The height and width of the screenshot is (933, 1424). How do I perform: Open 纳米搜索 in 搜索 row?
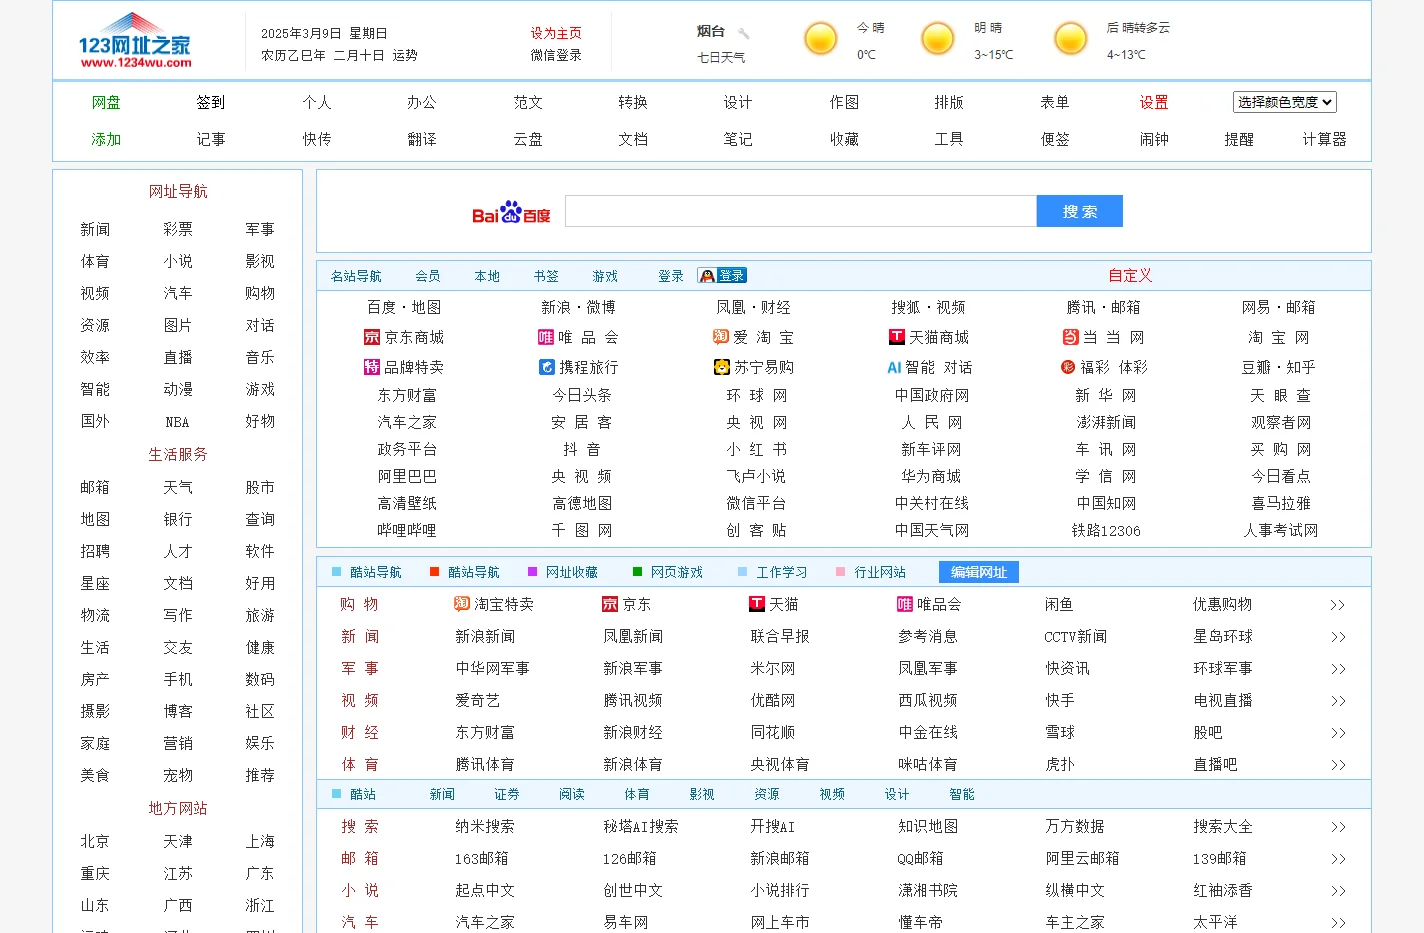coord(485,826)
